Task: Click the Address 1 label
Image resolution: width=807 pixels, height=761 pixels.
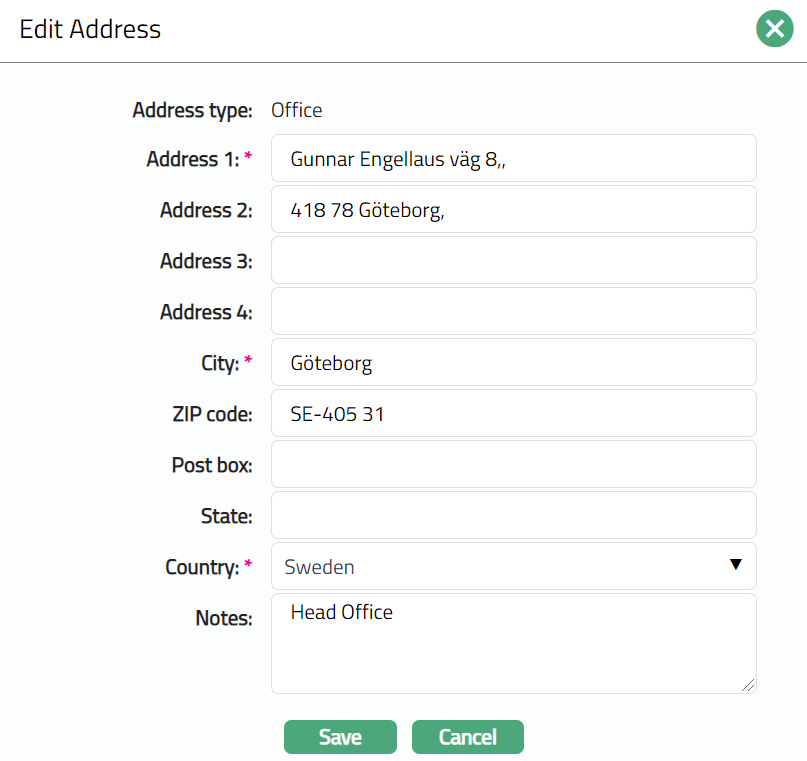Action: (192, 159)
